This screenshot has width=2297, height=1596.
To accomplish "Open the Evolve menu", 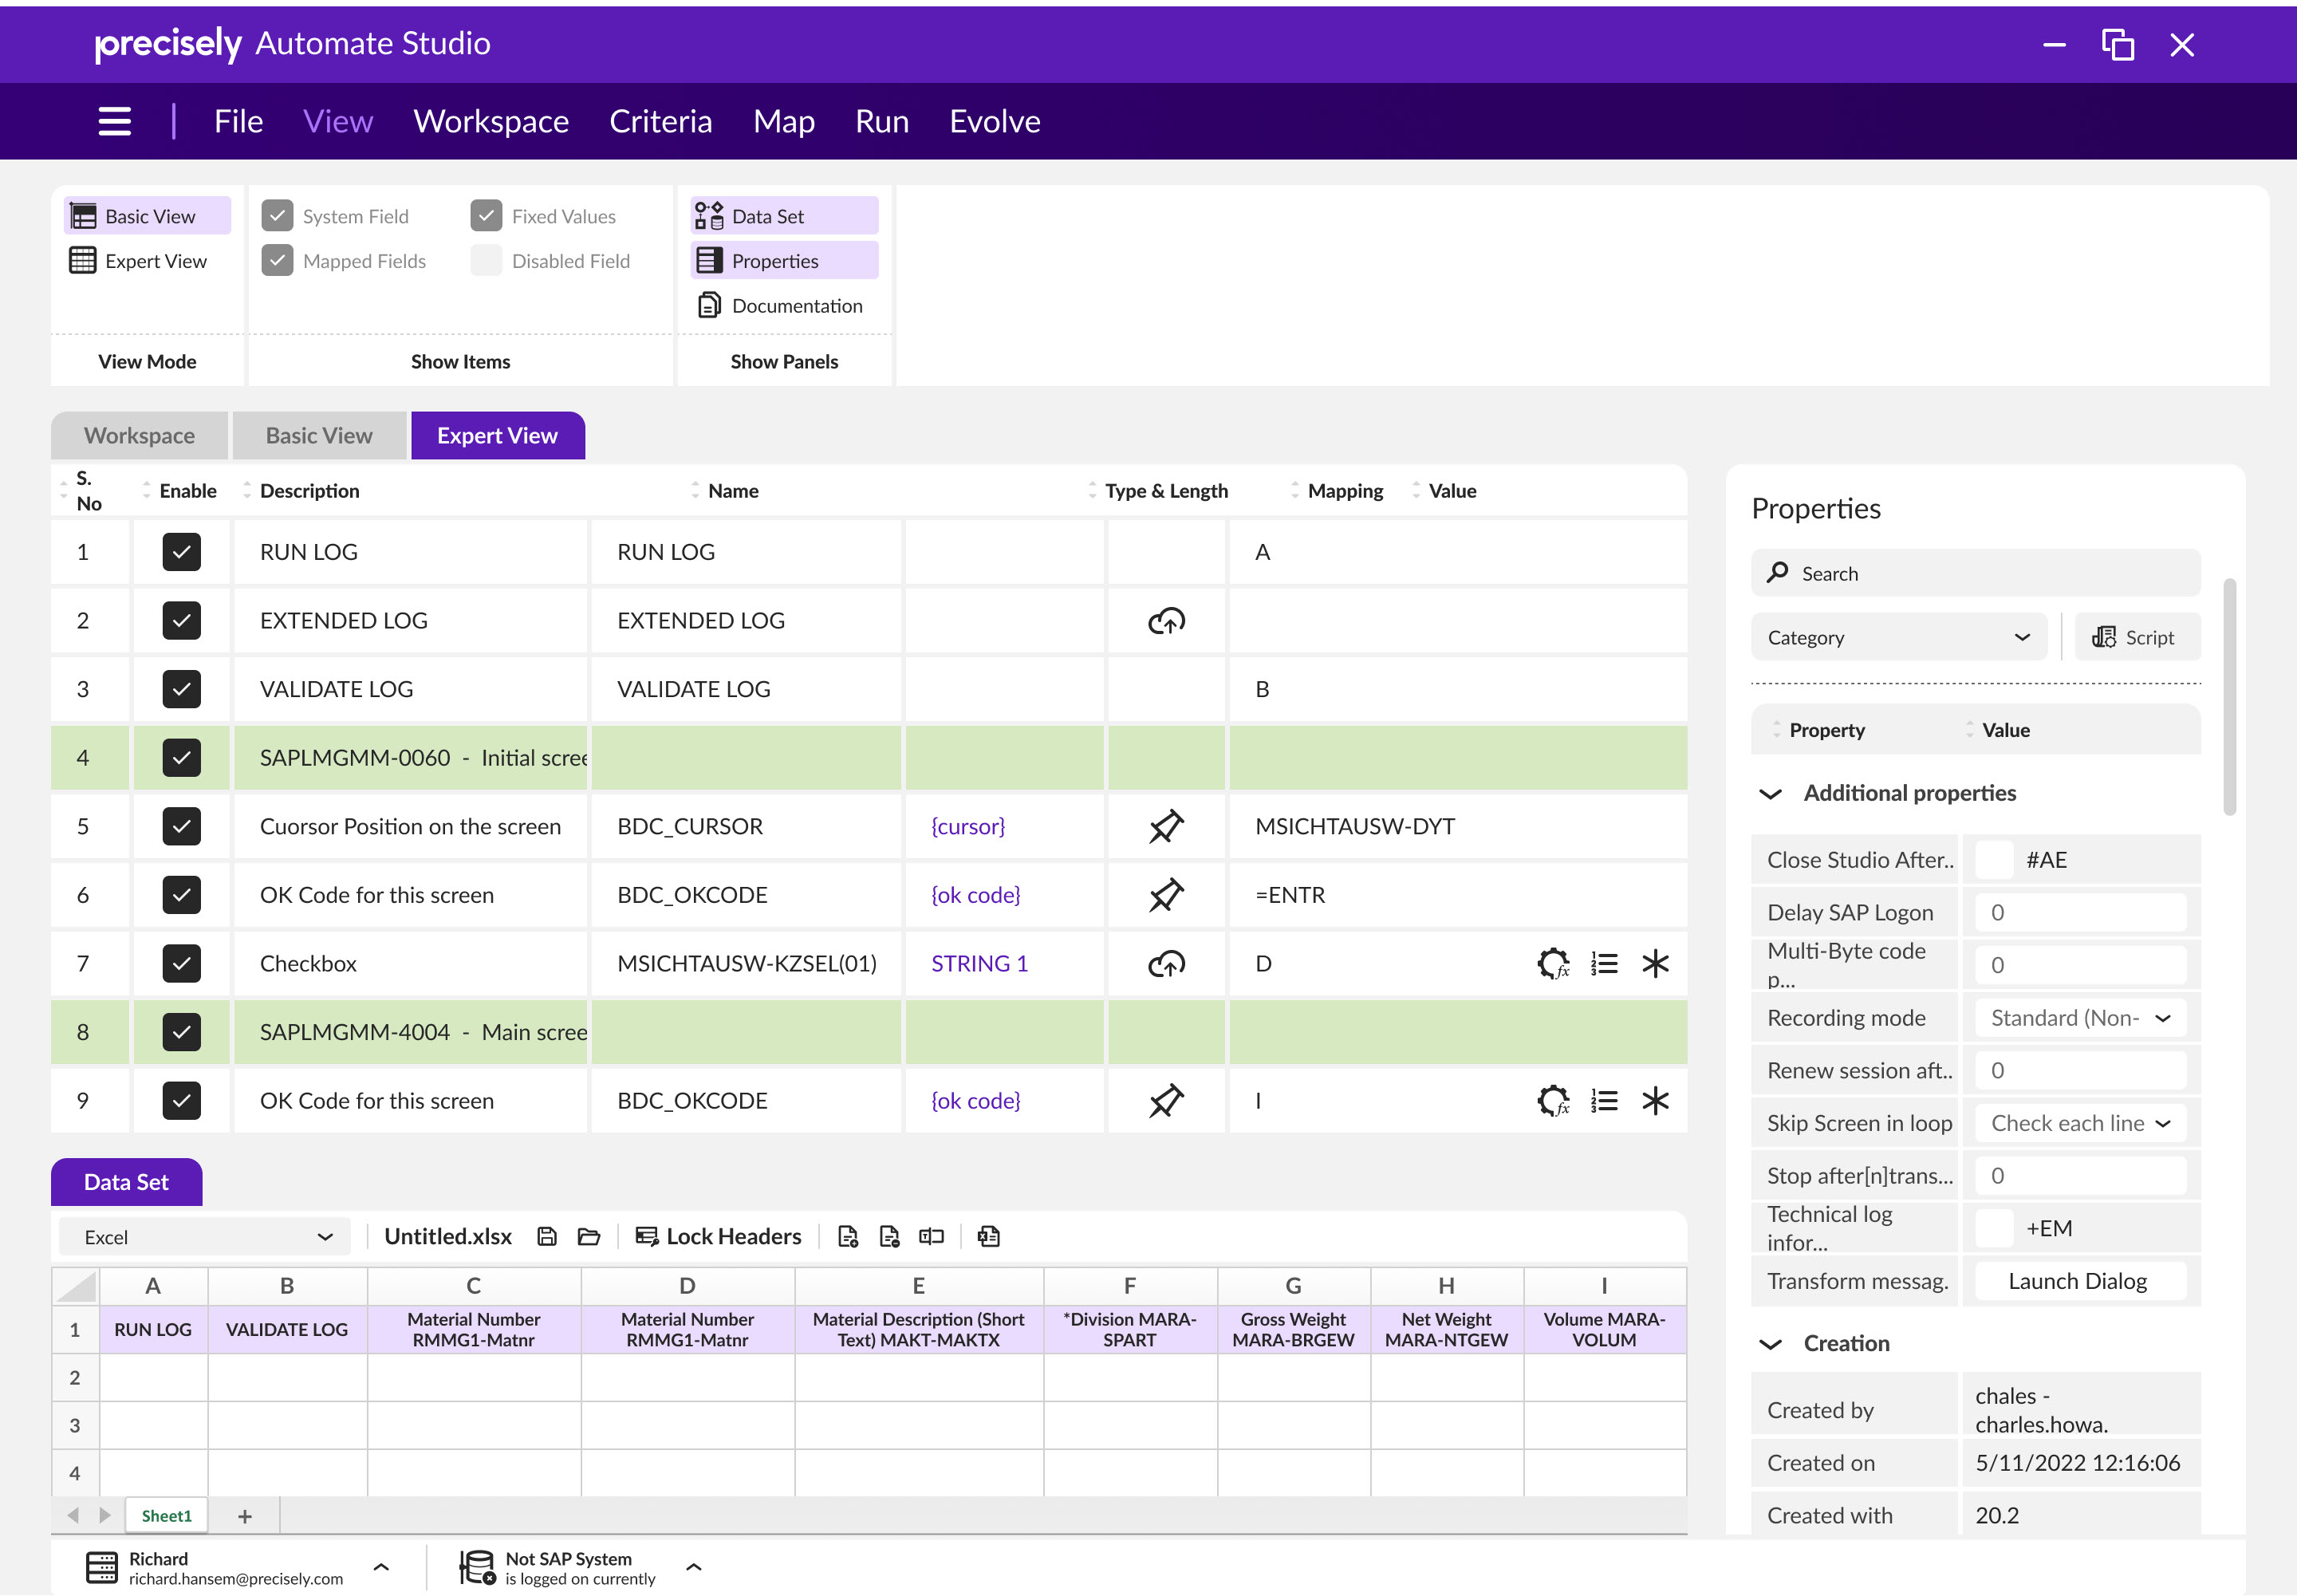I will 995,121.
